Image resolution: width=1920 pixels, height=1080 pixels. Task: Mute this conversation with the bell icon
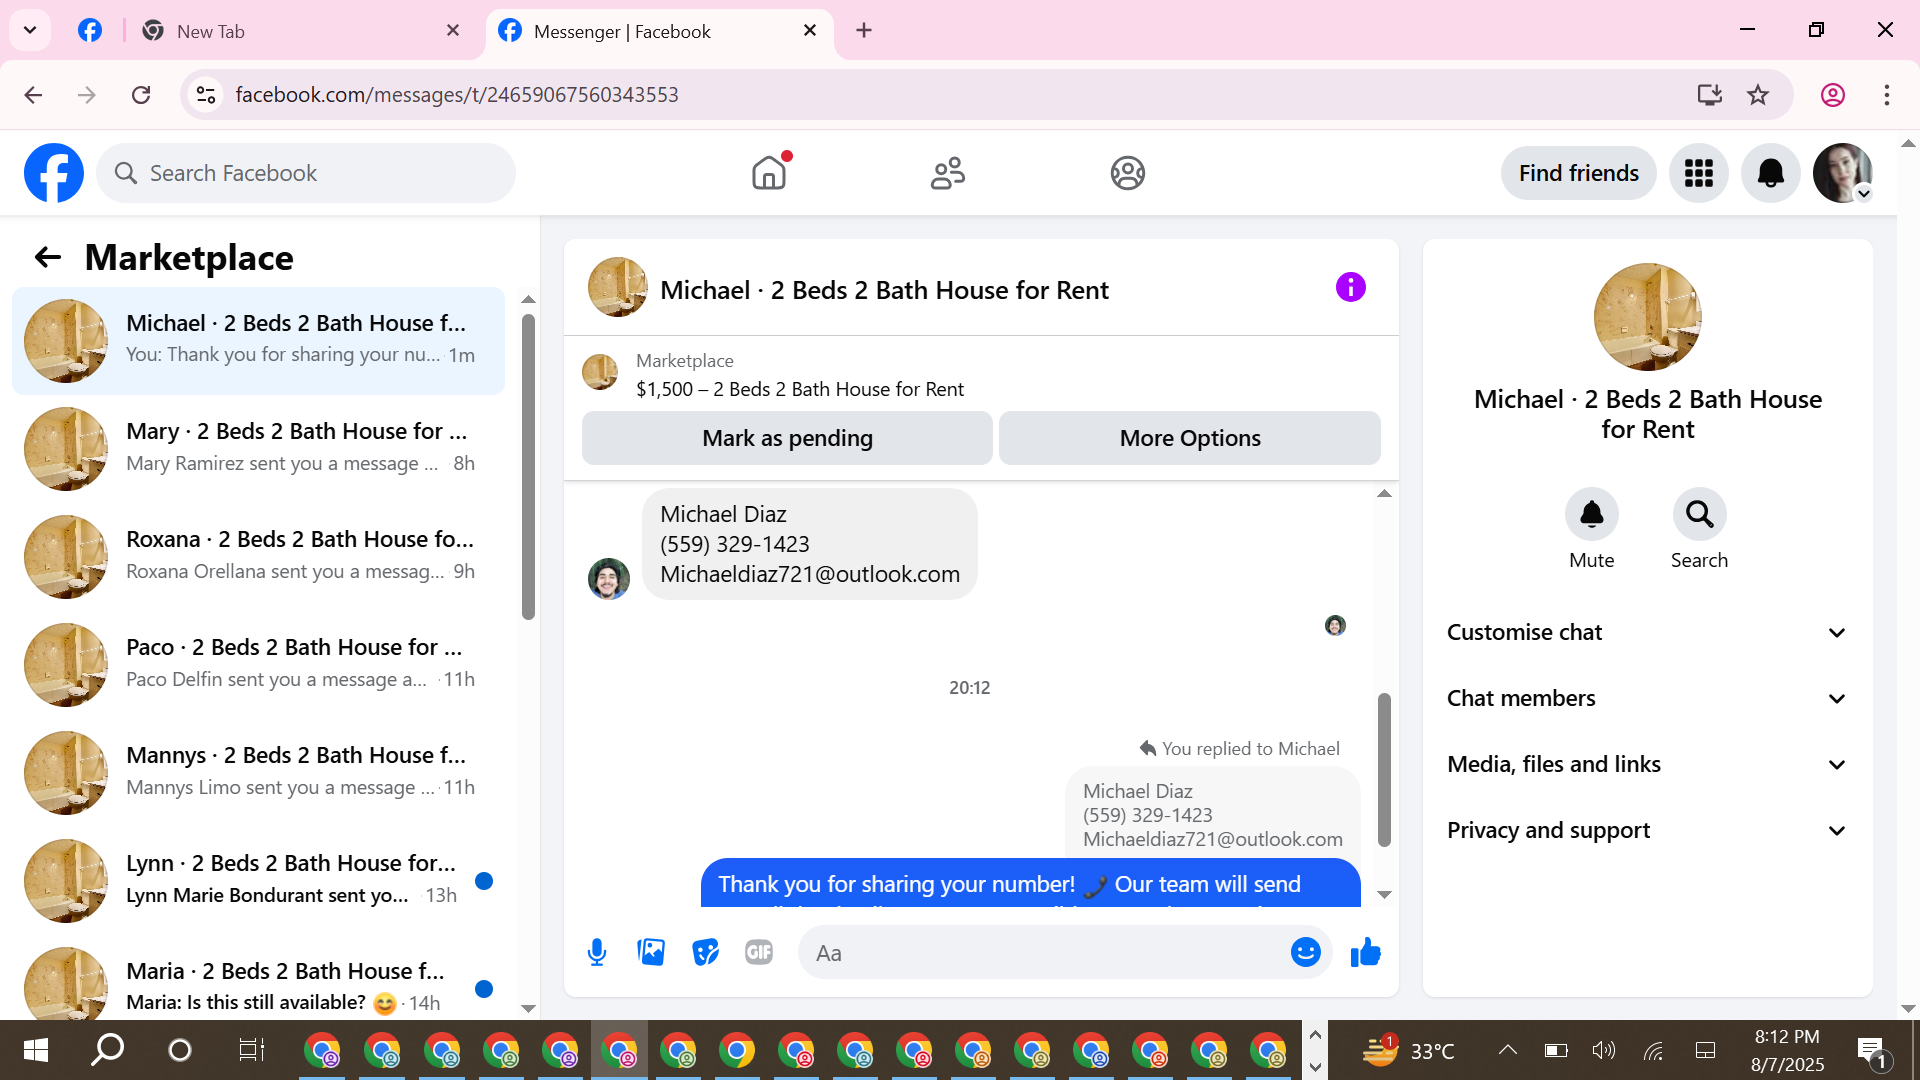(x=1592, y=515)
